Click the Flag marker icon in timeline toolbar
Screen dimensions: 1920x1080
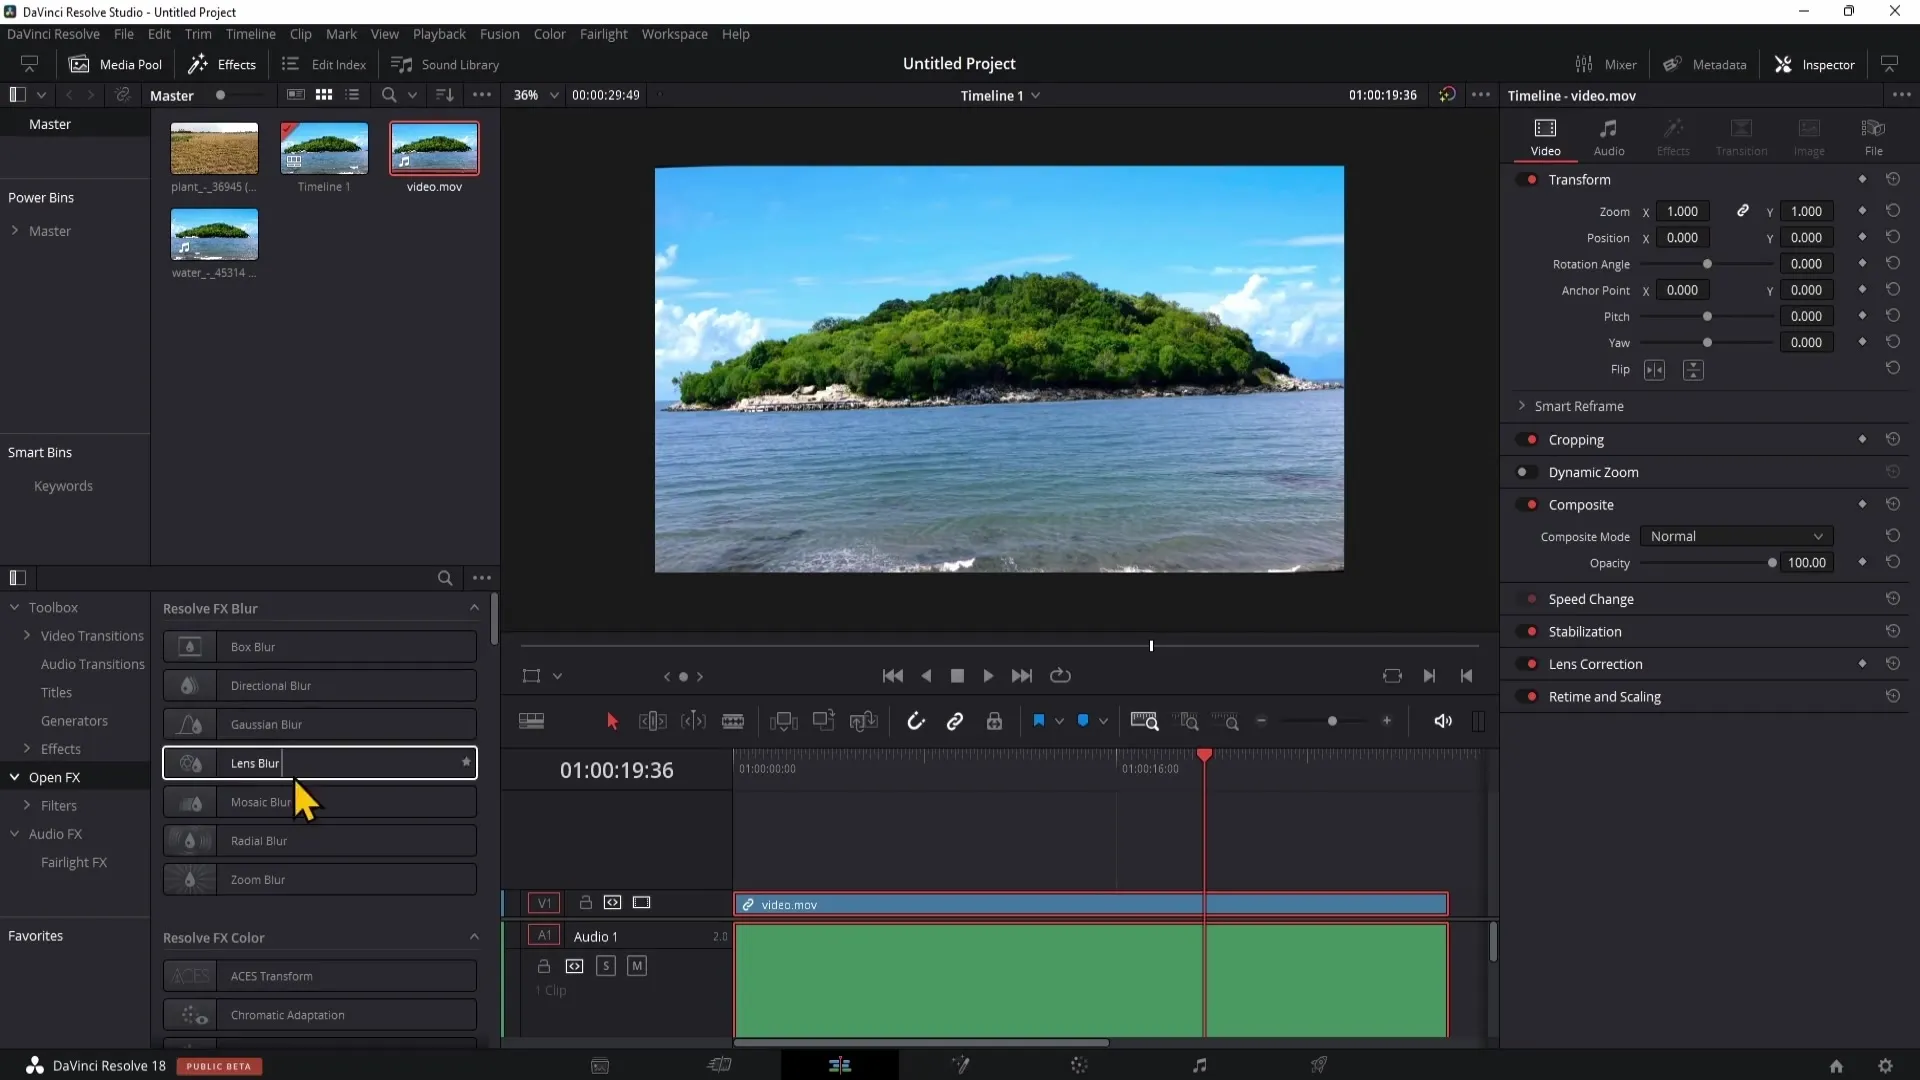[x=1040, y=721]
